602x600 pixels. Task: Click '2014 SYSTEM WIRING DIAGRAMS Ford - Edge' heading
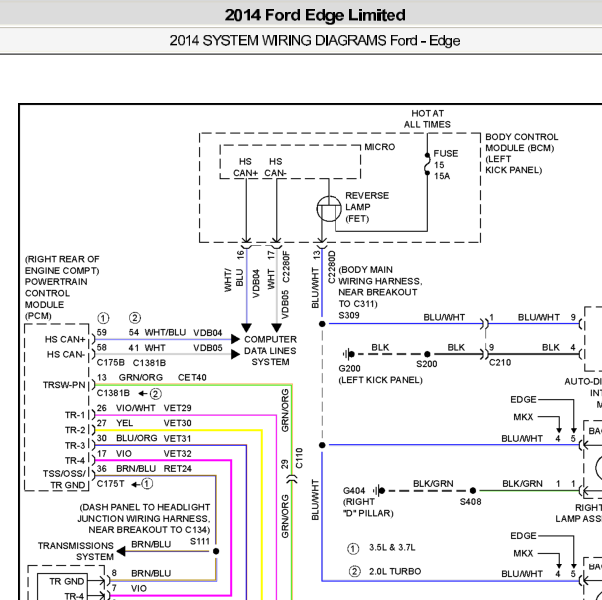(314, 41)
